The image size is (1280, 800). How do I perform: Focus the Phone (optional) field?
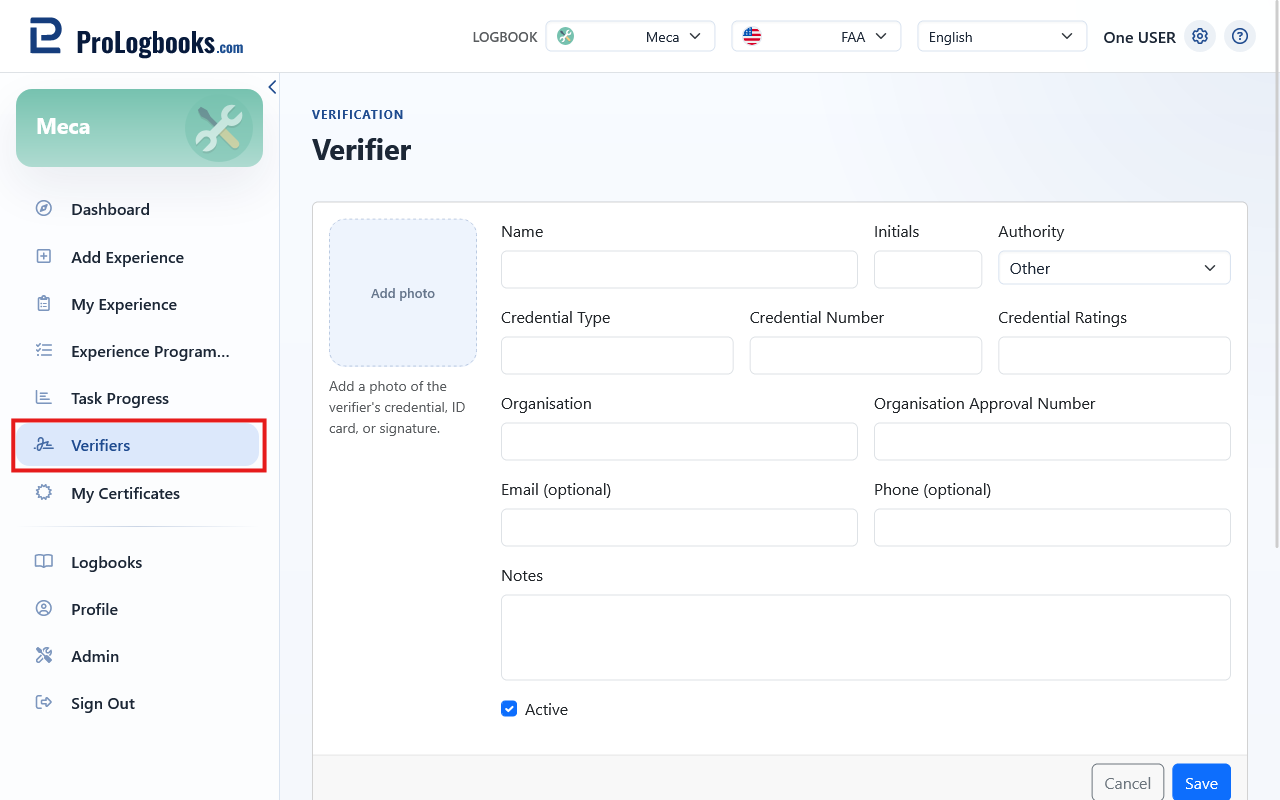[x=1052, y=527]
